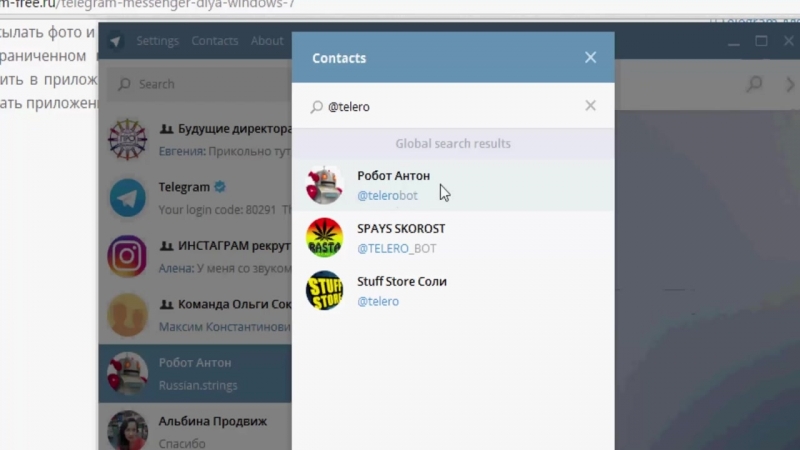
Task: Select the Stuff Store avatar
Action: tap(324, 290)
